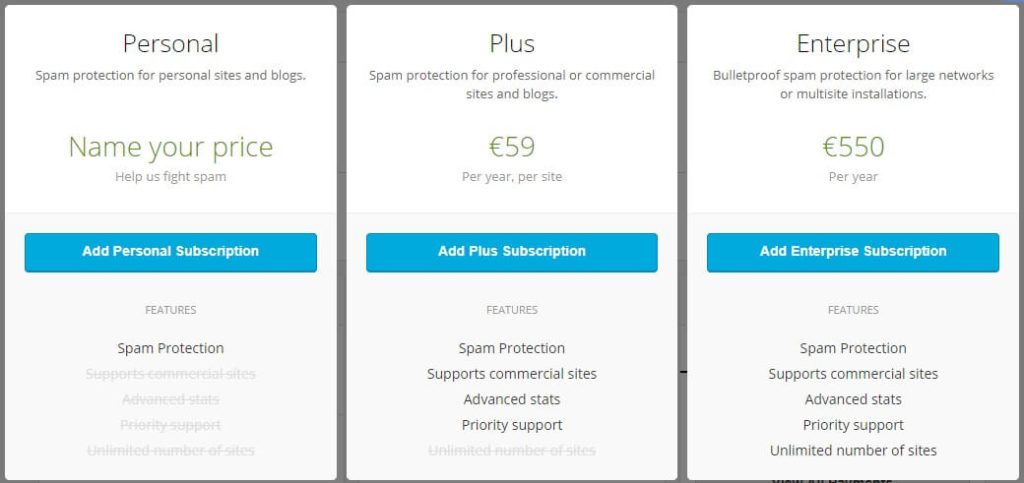1024x483 pixels.
Task: Click the "Name your price" text
Action: [x=170, y=147]
